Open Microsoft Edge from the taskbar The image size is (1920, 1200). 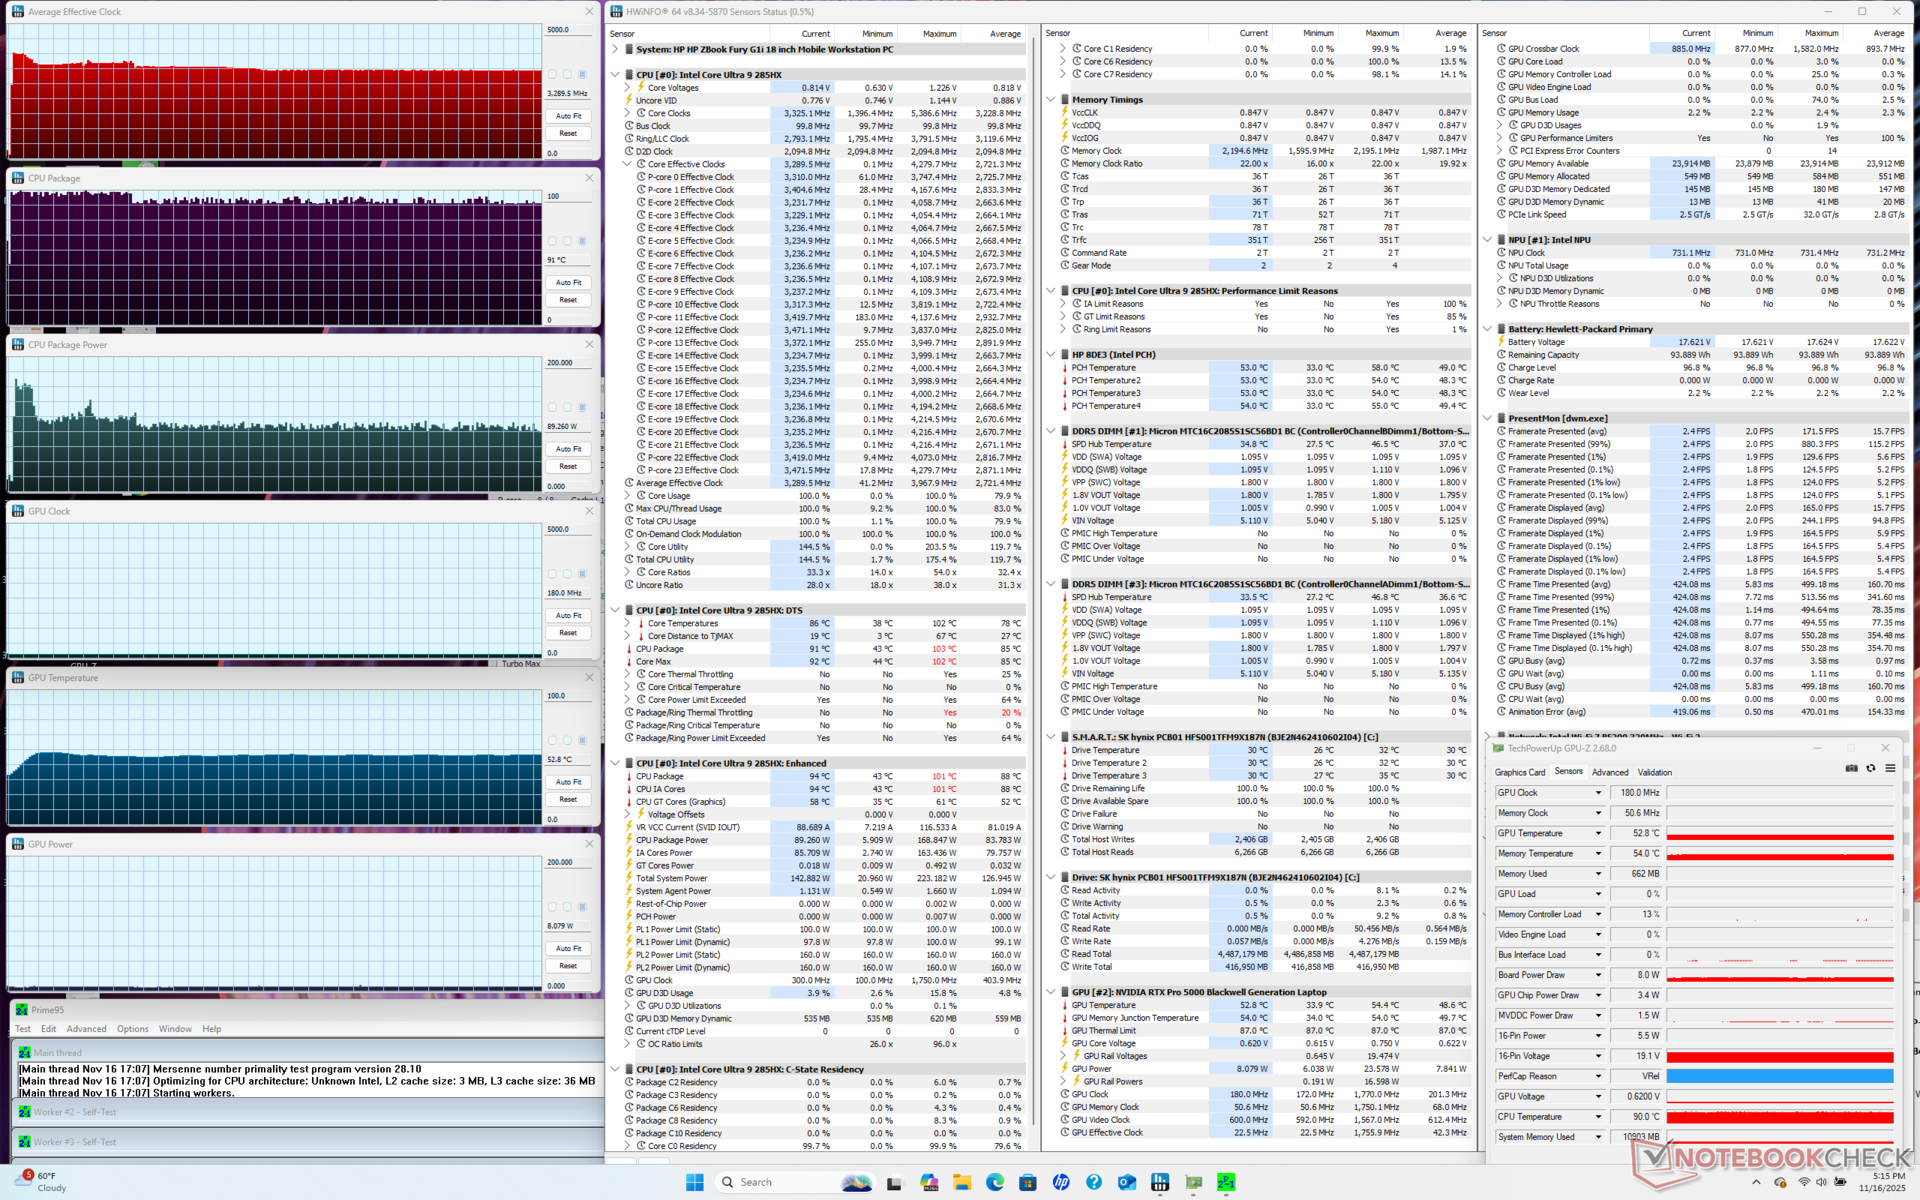[994, 1182]
